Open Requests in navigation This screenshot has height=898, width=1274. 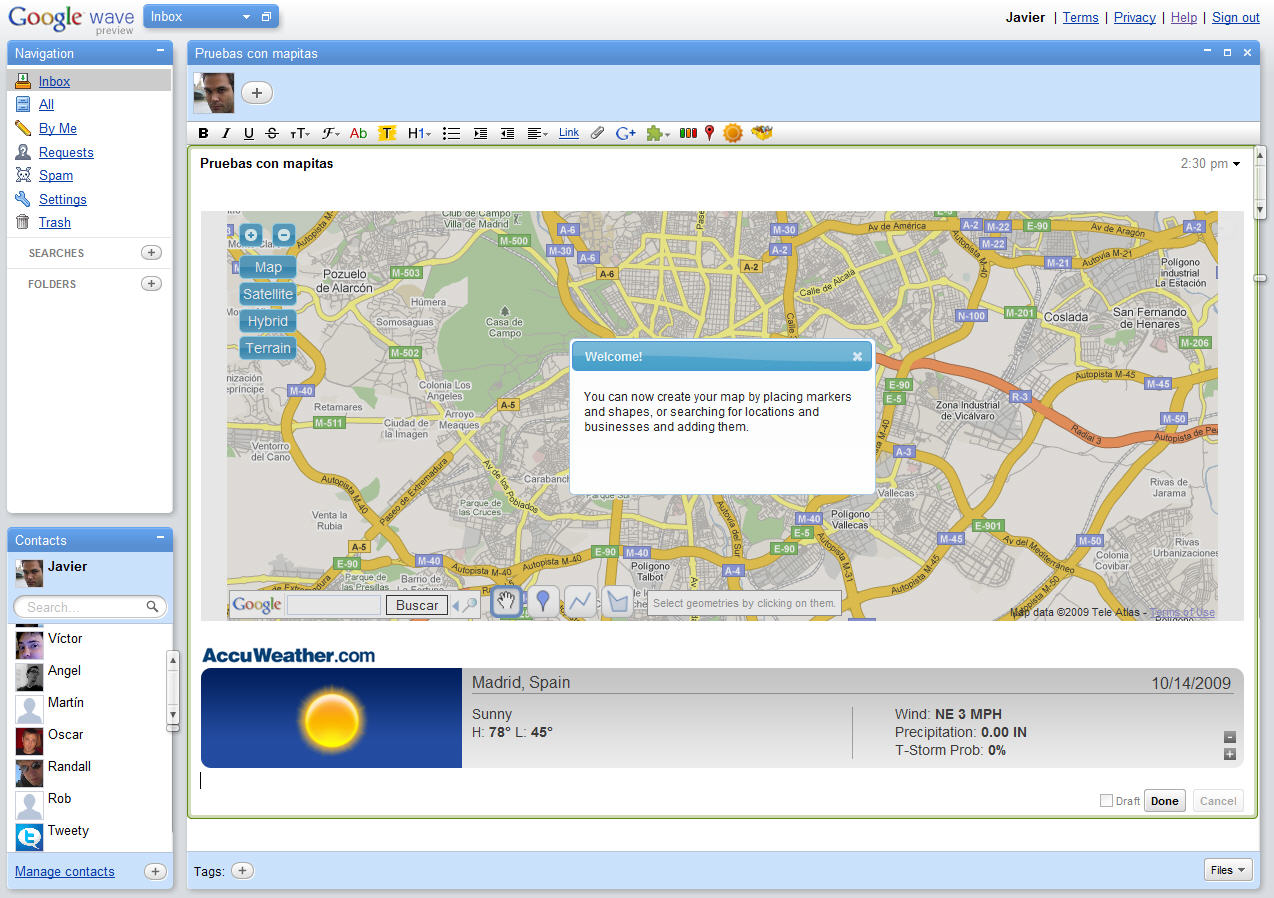66,152
